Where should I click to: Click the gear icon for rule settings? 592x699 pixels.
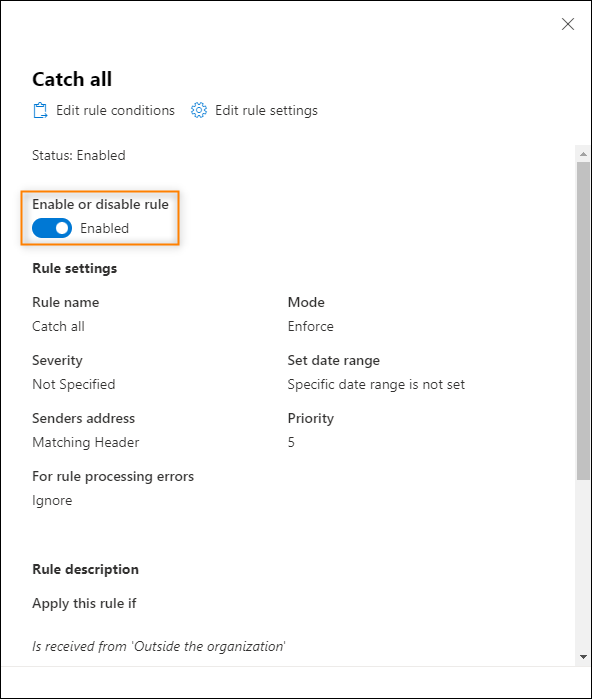tap(199, 110)
